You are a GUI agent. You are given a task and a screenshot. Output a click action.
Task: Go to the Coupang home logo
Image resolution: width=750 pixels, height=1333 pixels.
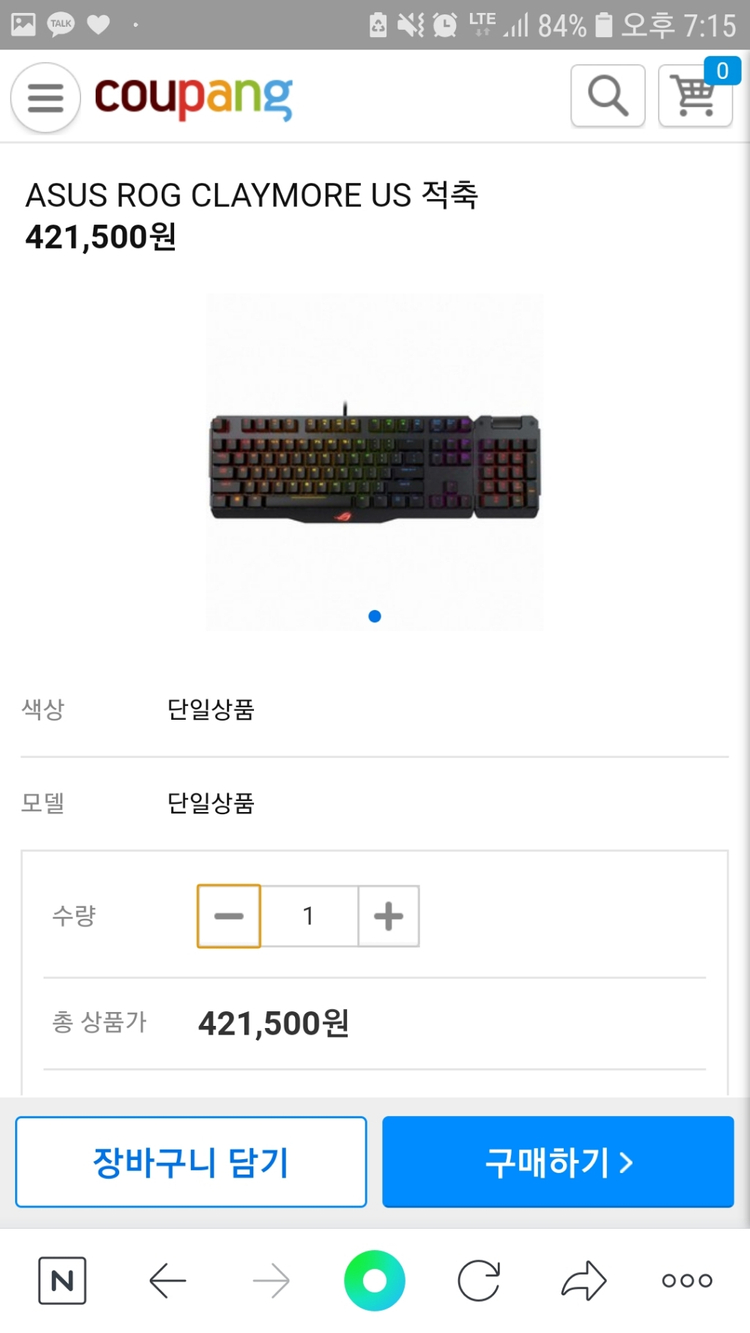point(193,98)
